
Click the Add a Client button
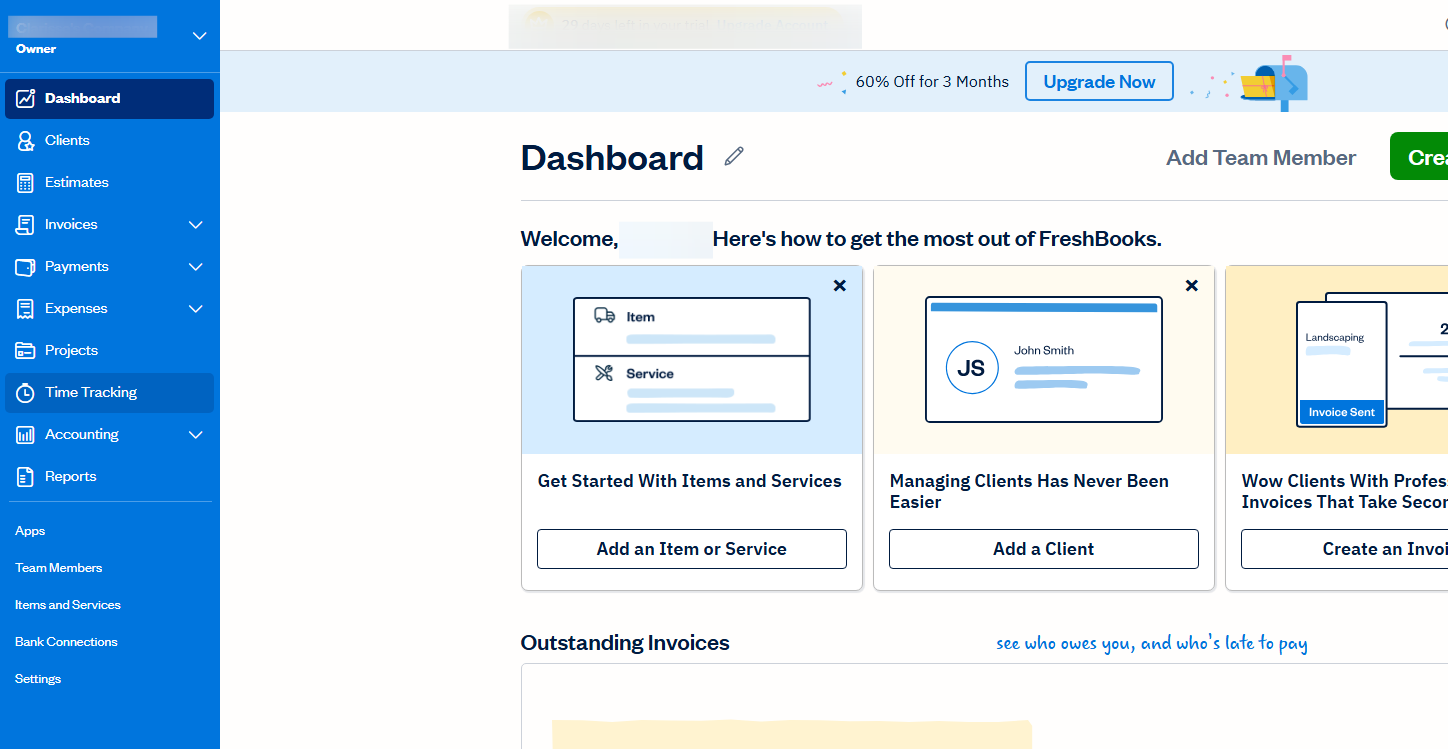1044,549
